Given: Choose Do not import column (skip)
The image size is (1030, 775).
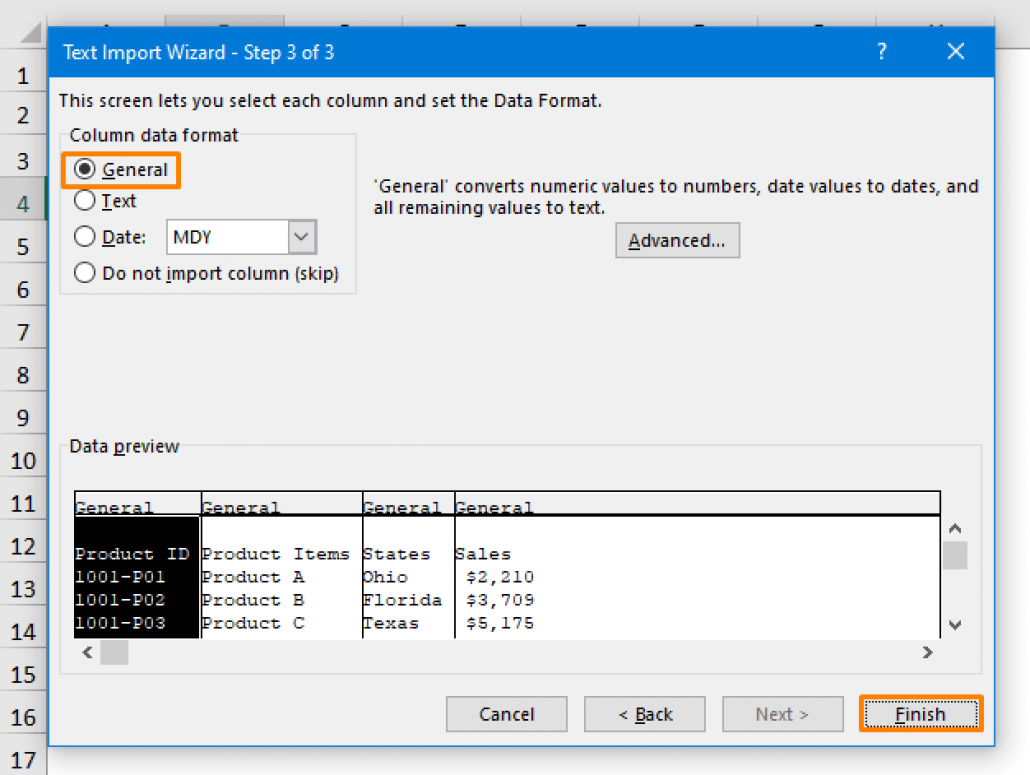Looking at the screenshot, I should 85,271.
